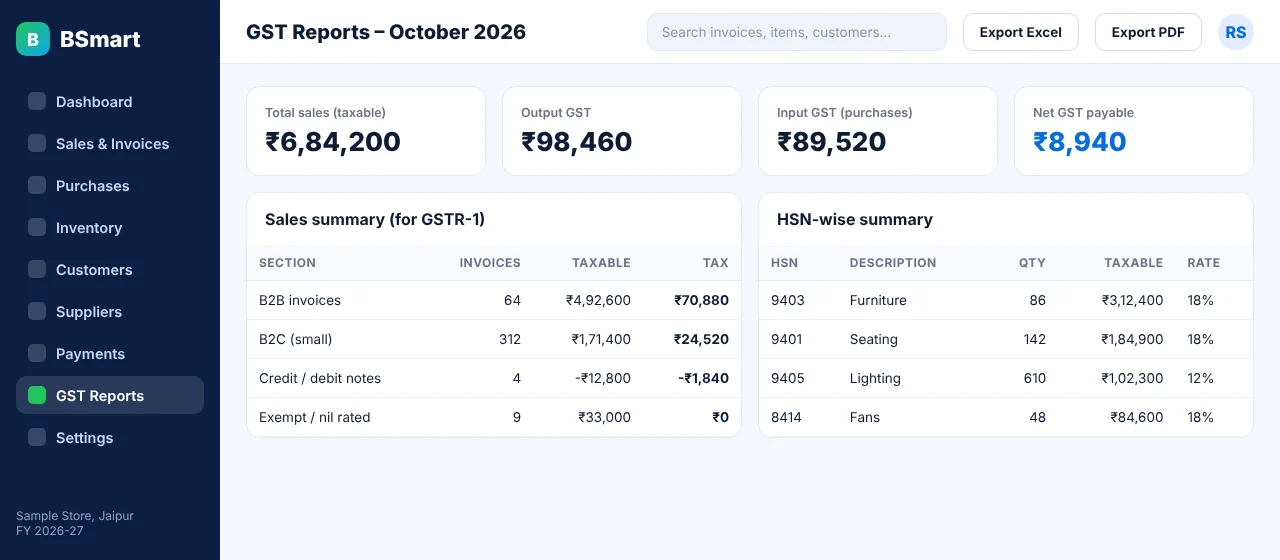Click taxable value ₹4,92,600
The width and height of the screenshot is (1280, 560).
point(598,300)
